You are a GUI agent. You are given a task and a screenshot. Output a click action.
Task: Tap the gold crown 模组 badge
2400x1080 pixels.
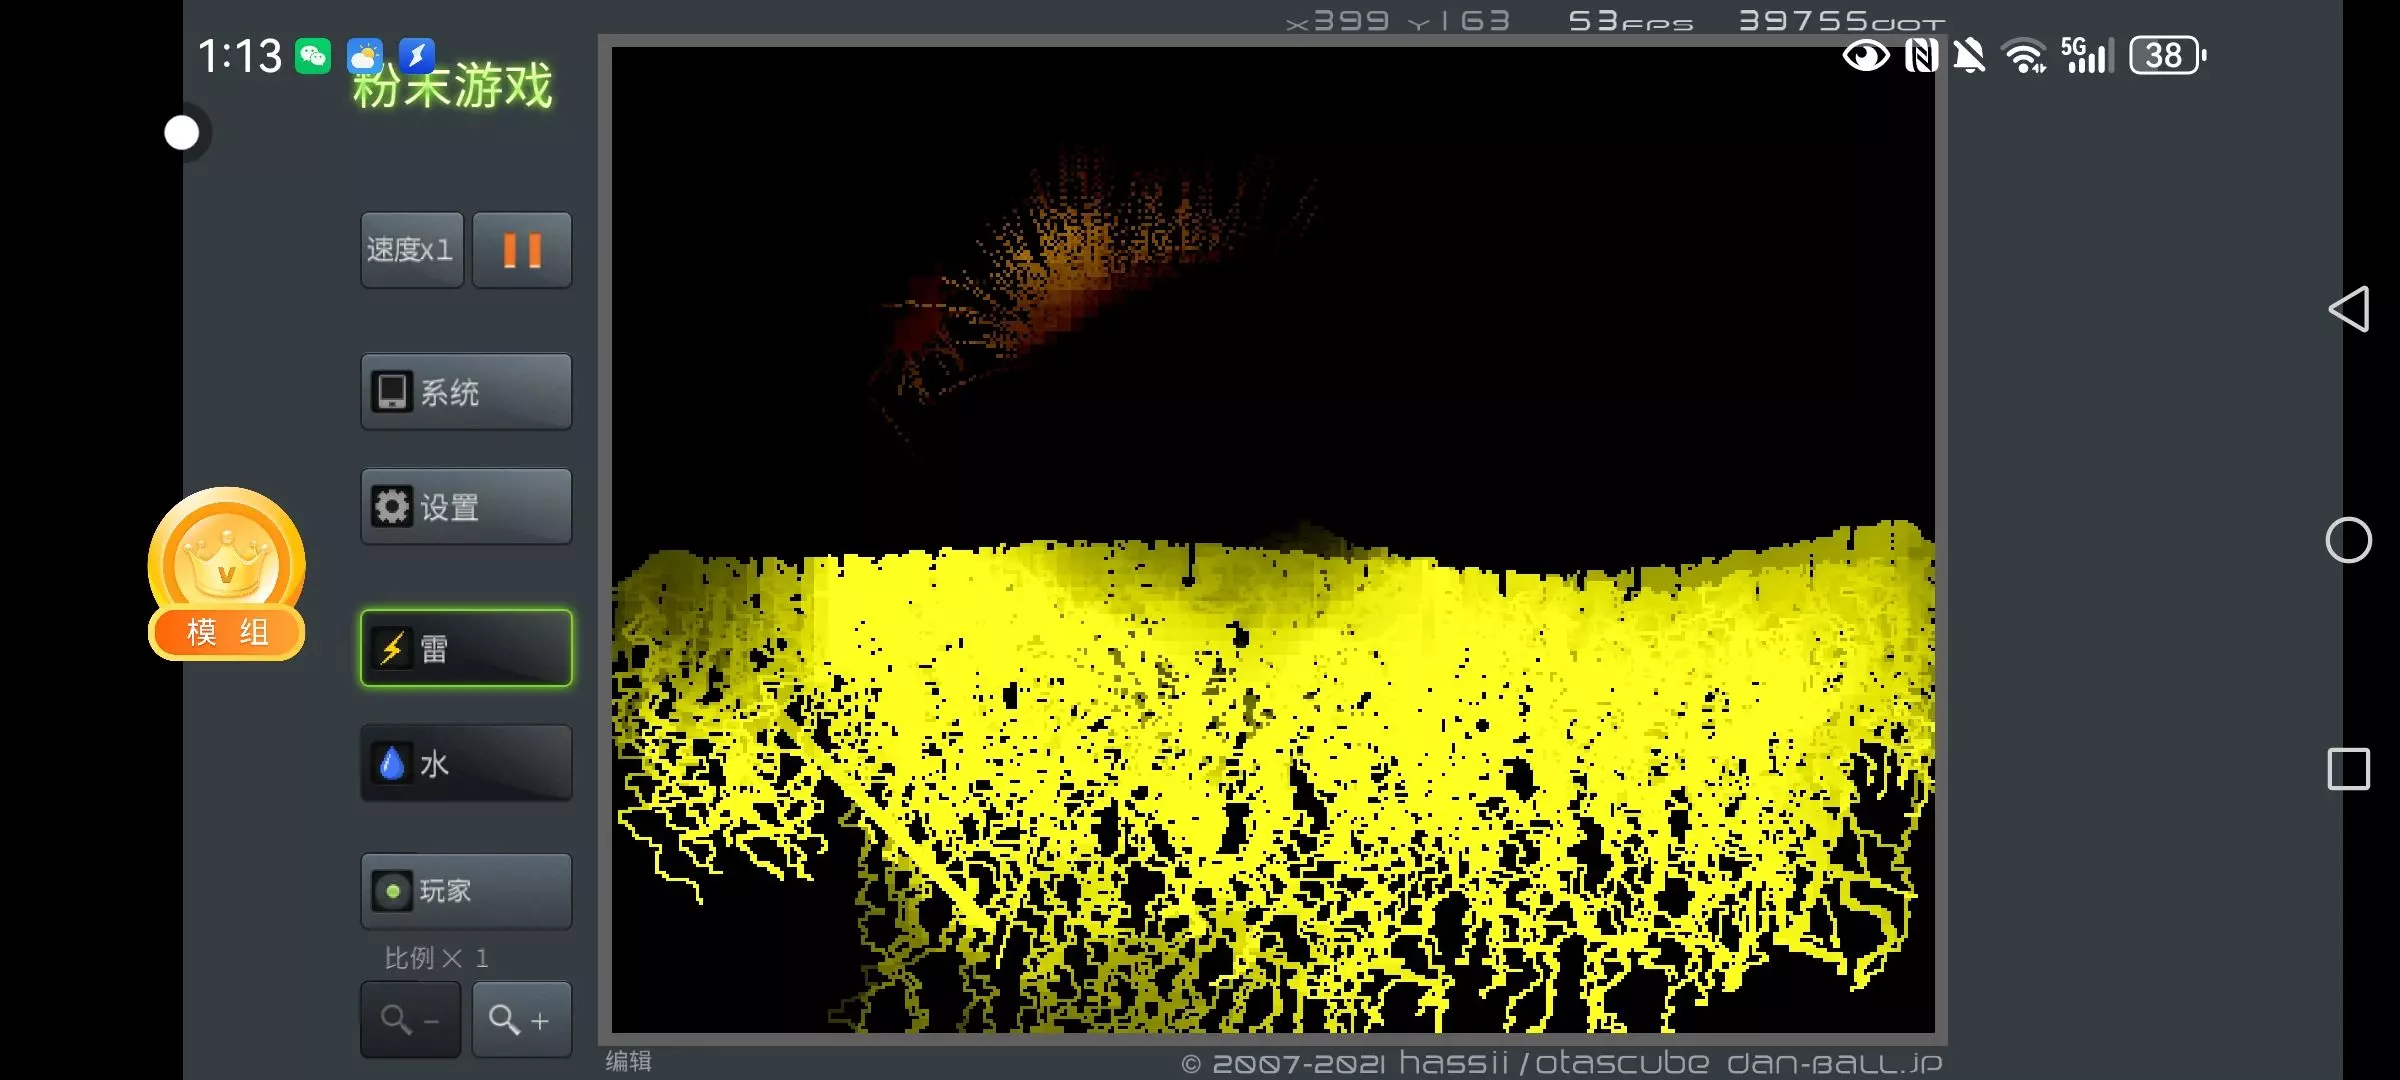[x=227, y=575]
